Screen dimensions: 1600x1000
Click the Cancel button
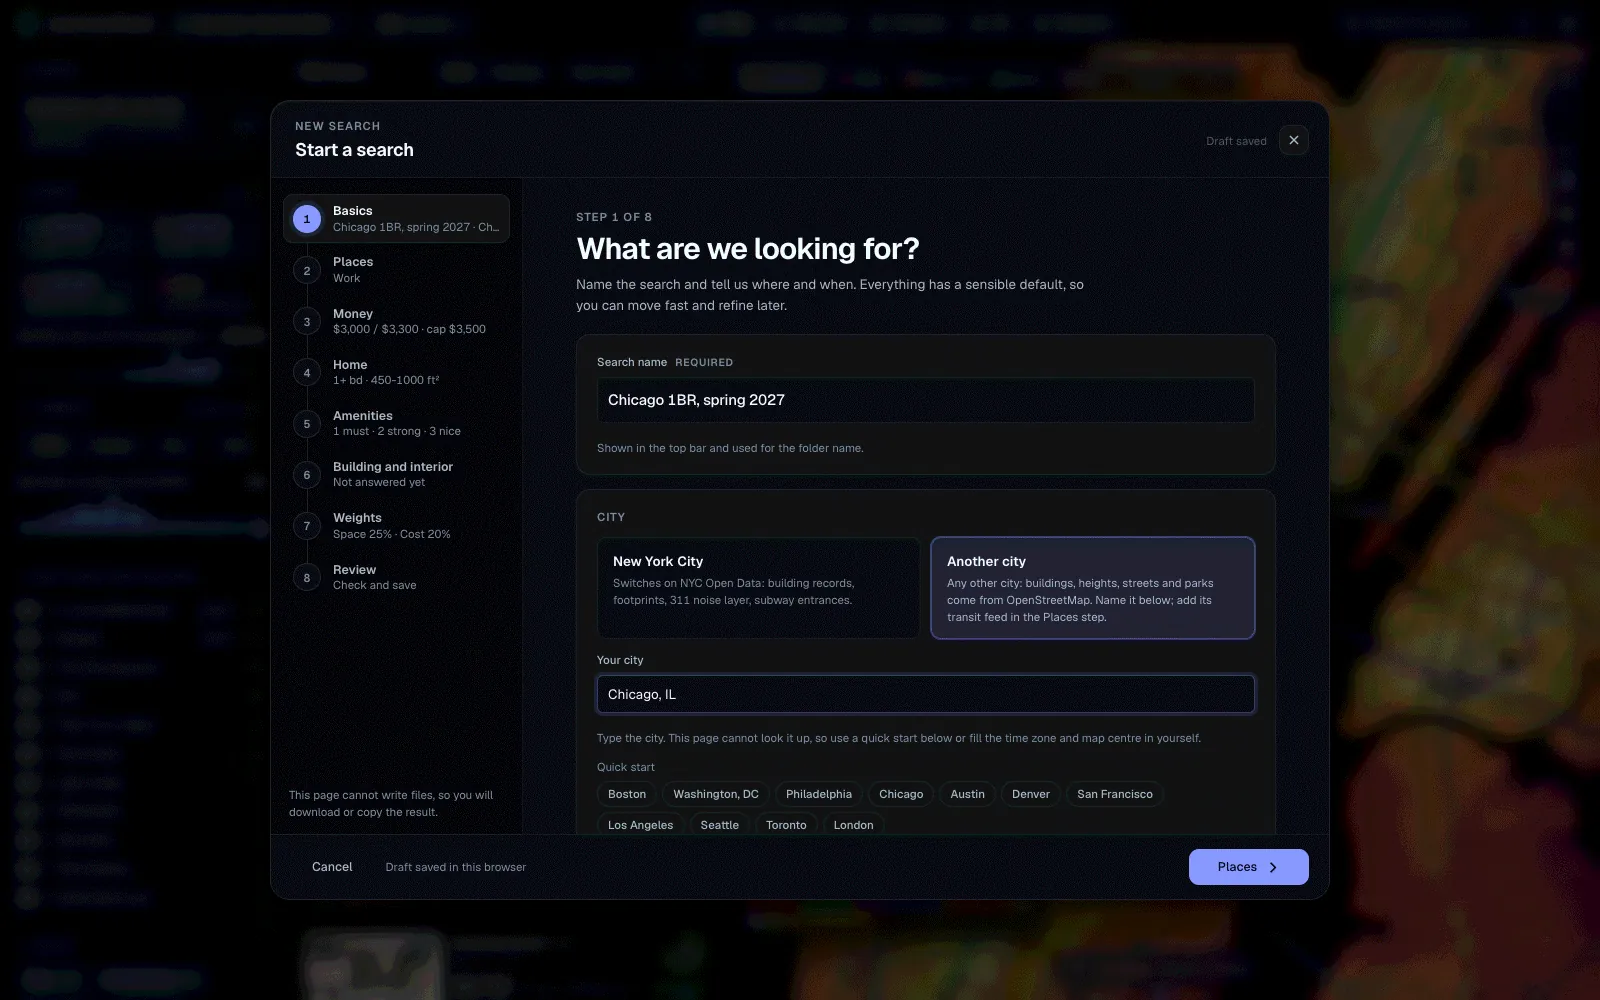click(x=332, y=867)
